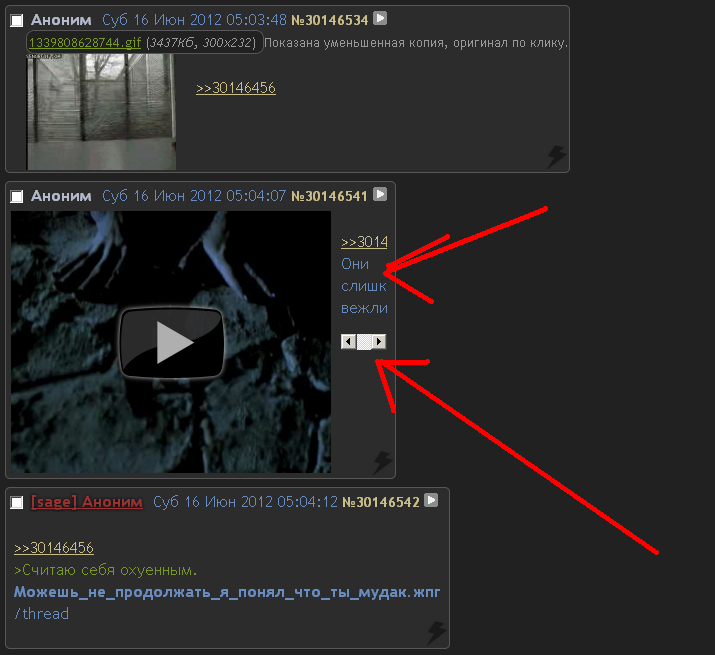
Task: Click the arrow icon next to №30146534
Action: [380, 18]
